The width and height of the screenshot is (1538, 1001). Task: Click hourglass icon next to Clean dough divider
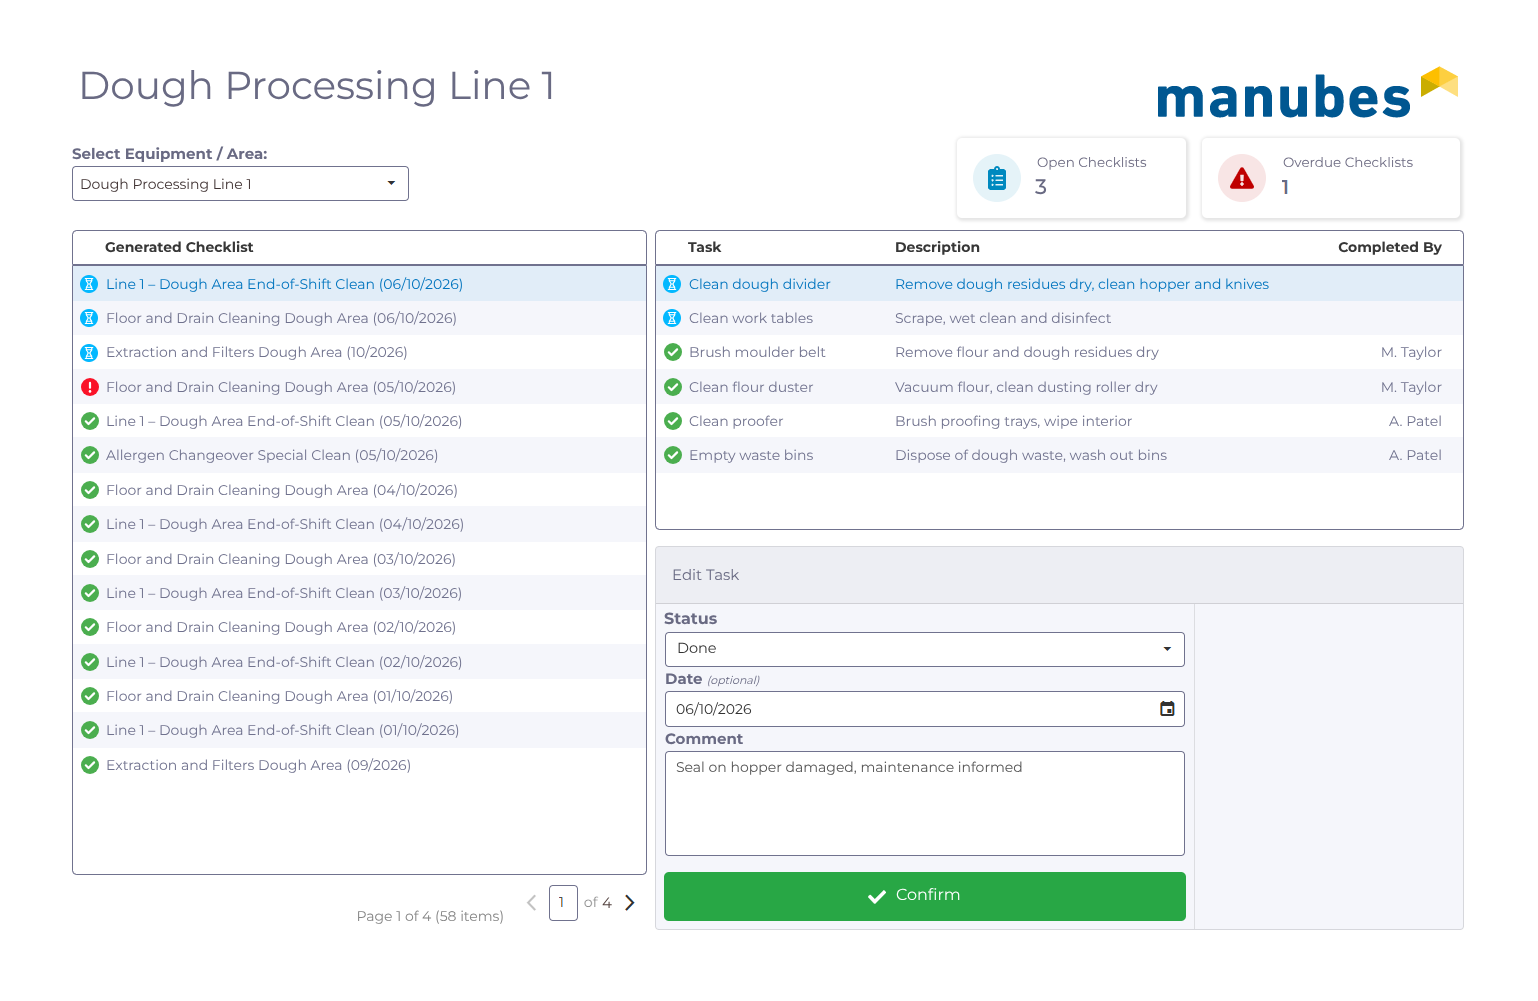coord(673,284)
